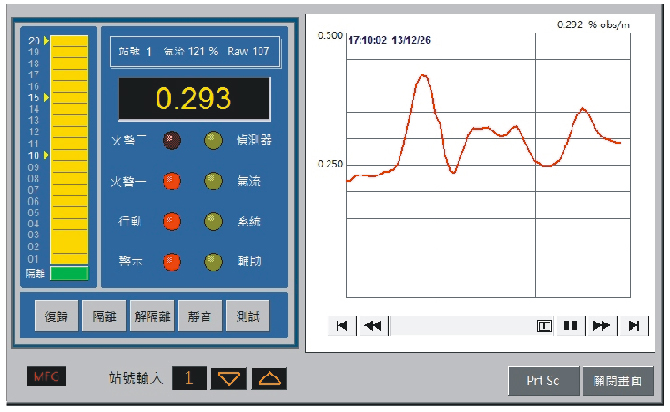Rewind the trend chart playback
The image size is (670, 412).
point(372,325)
